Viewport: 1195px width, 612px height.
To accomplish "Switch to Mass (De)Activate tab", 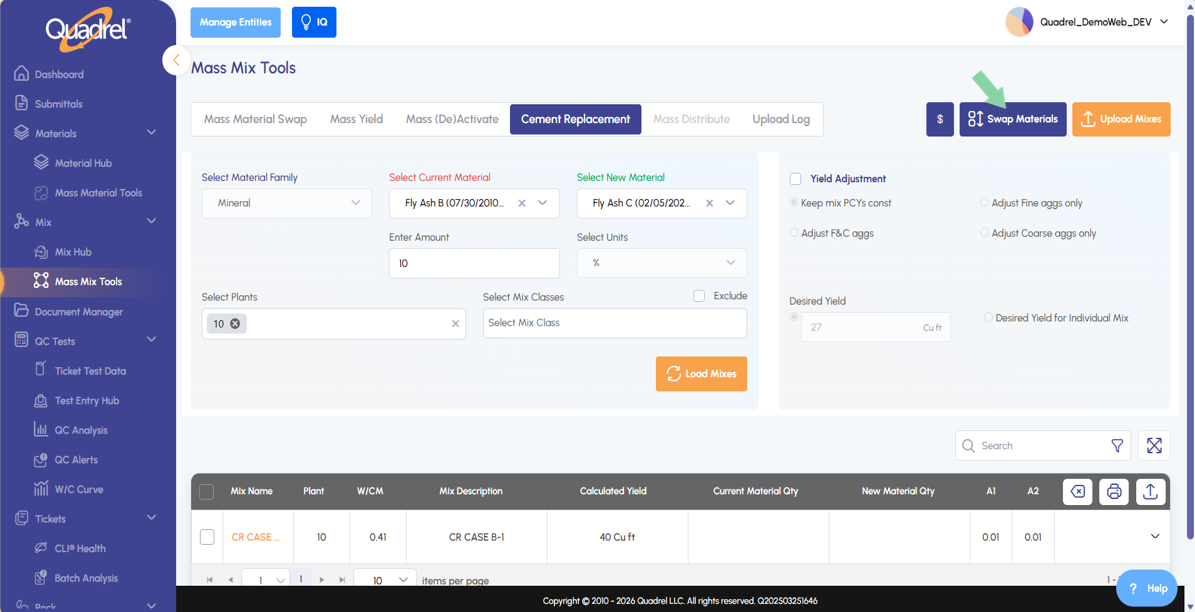I will 452,119.
